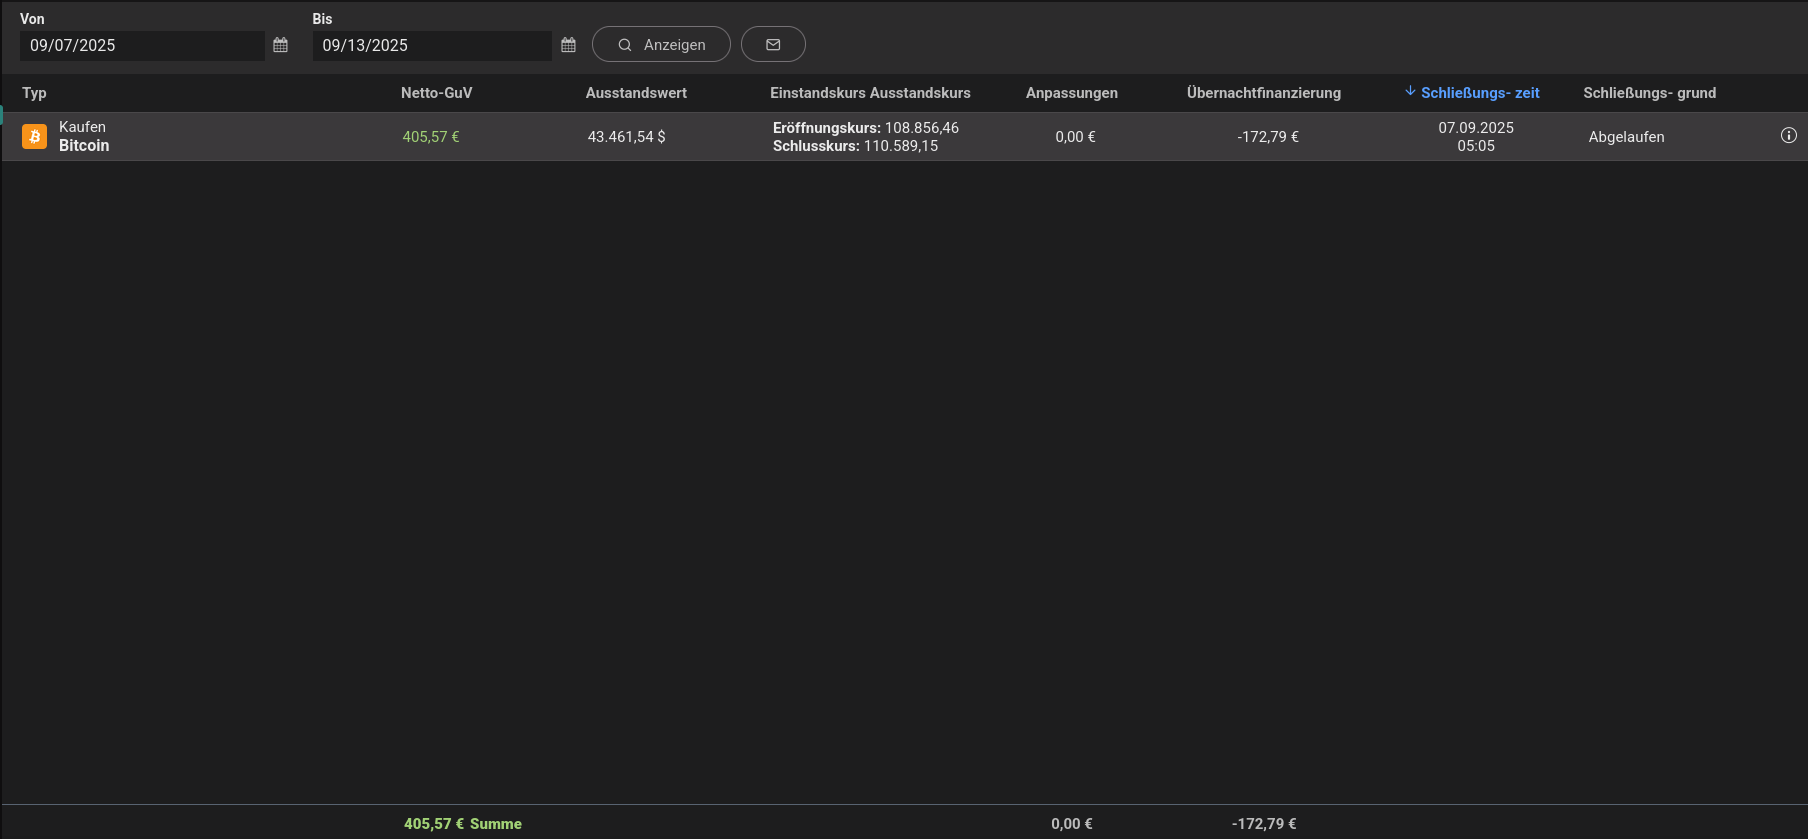Image resolution: width=1808 pixels, height=839 pixels.
Task: Click the Typ column header
Action: pyautogui.click(x=35, y=93)
